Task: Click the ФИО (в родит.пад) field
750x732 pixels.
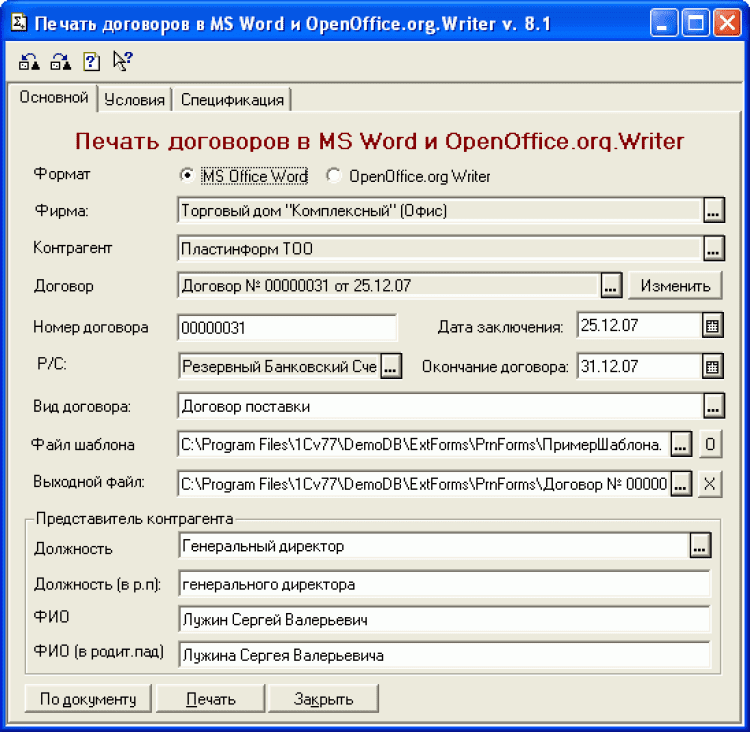Action: [444, 655]
